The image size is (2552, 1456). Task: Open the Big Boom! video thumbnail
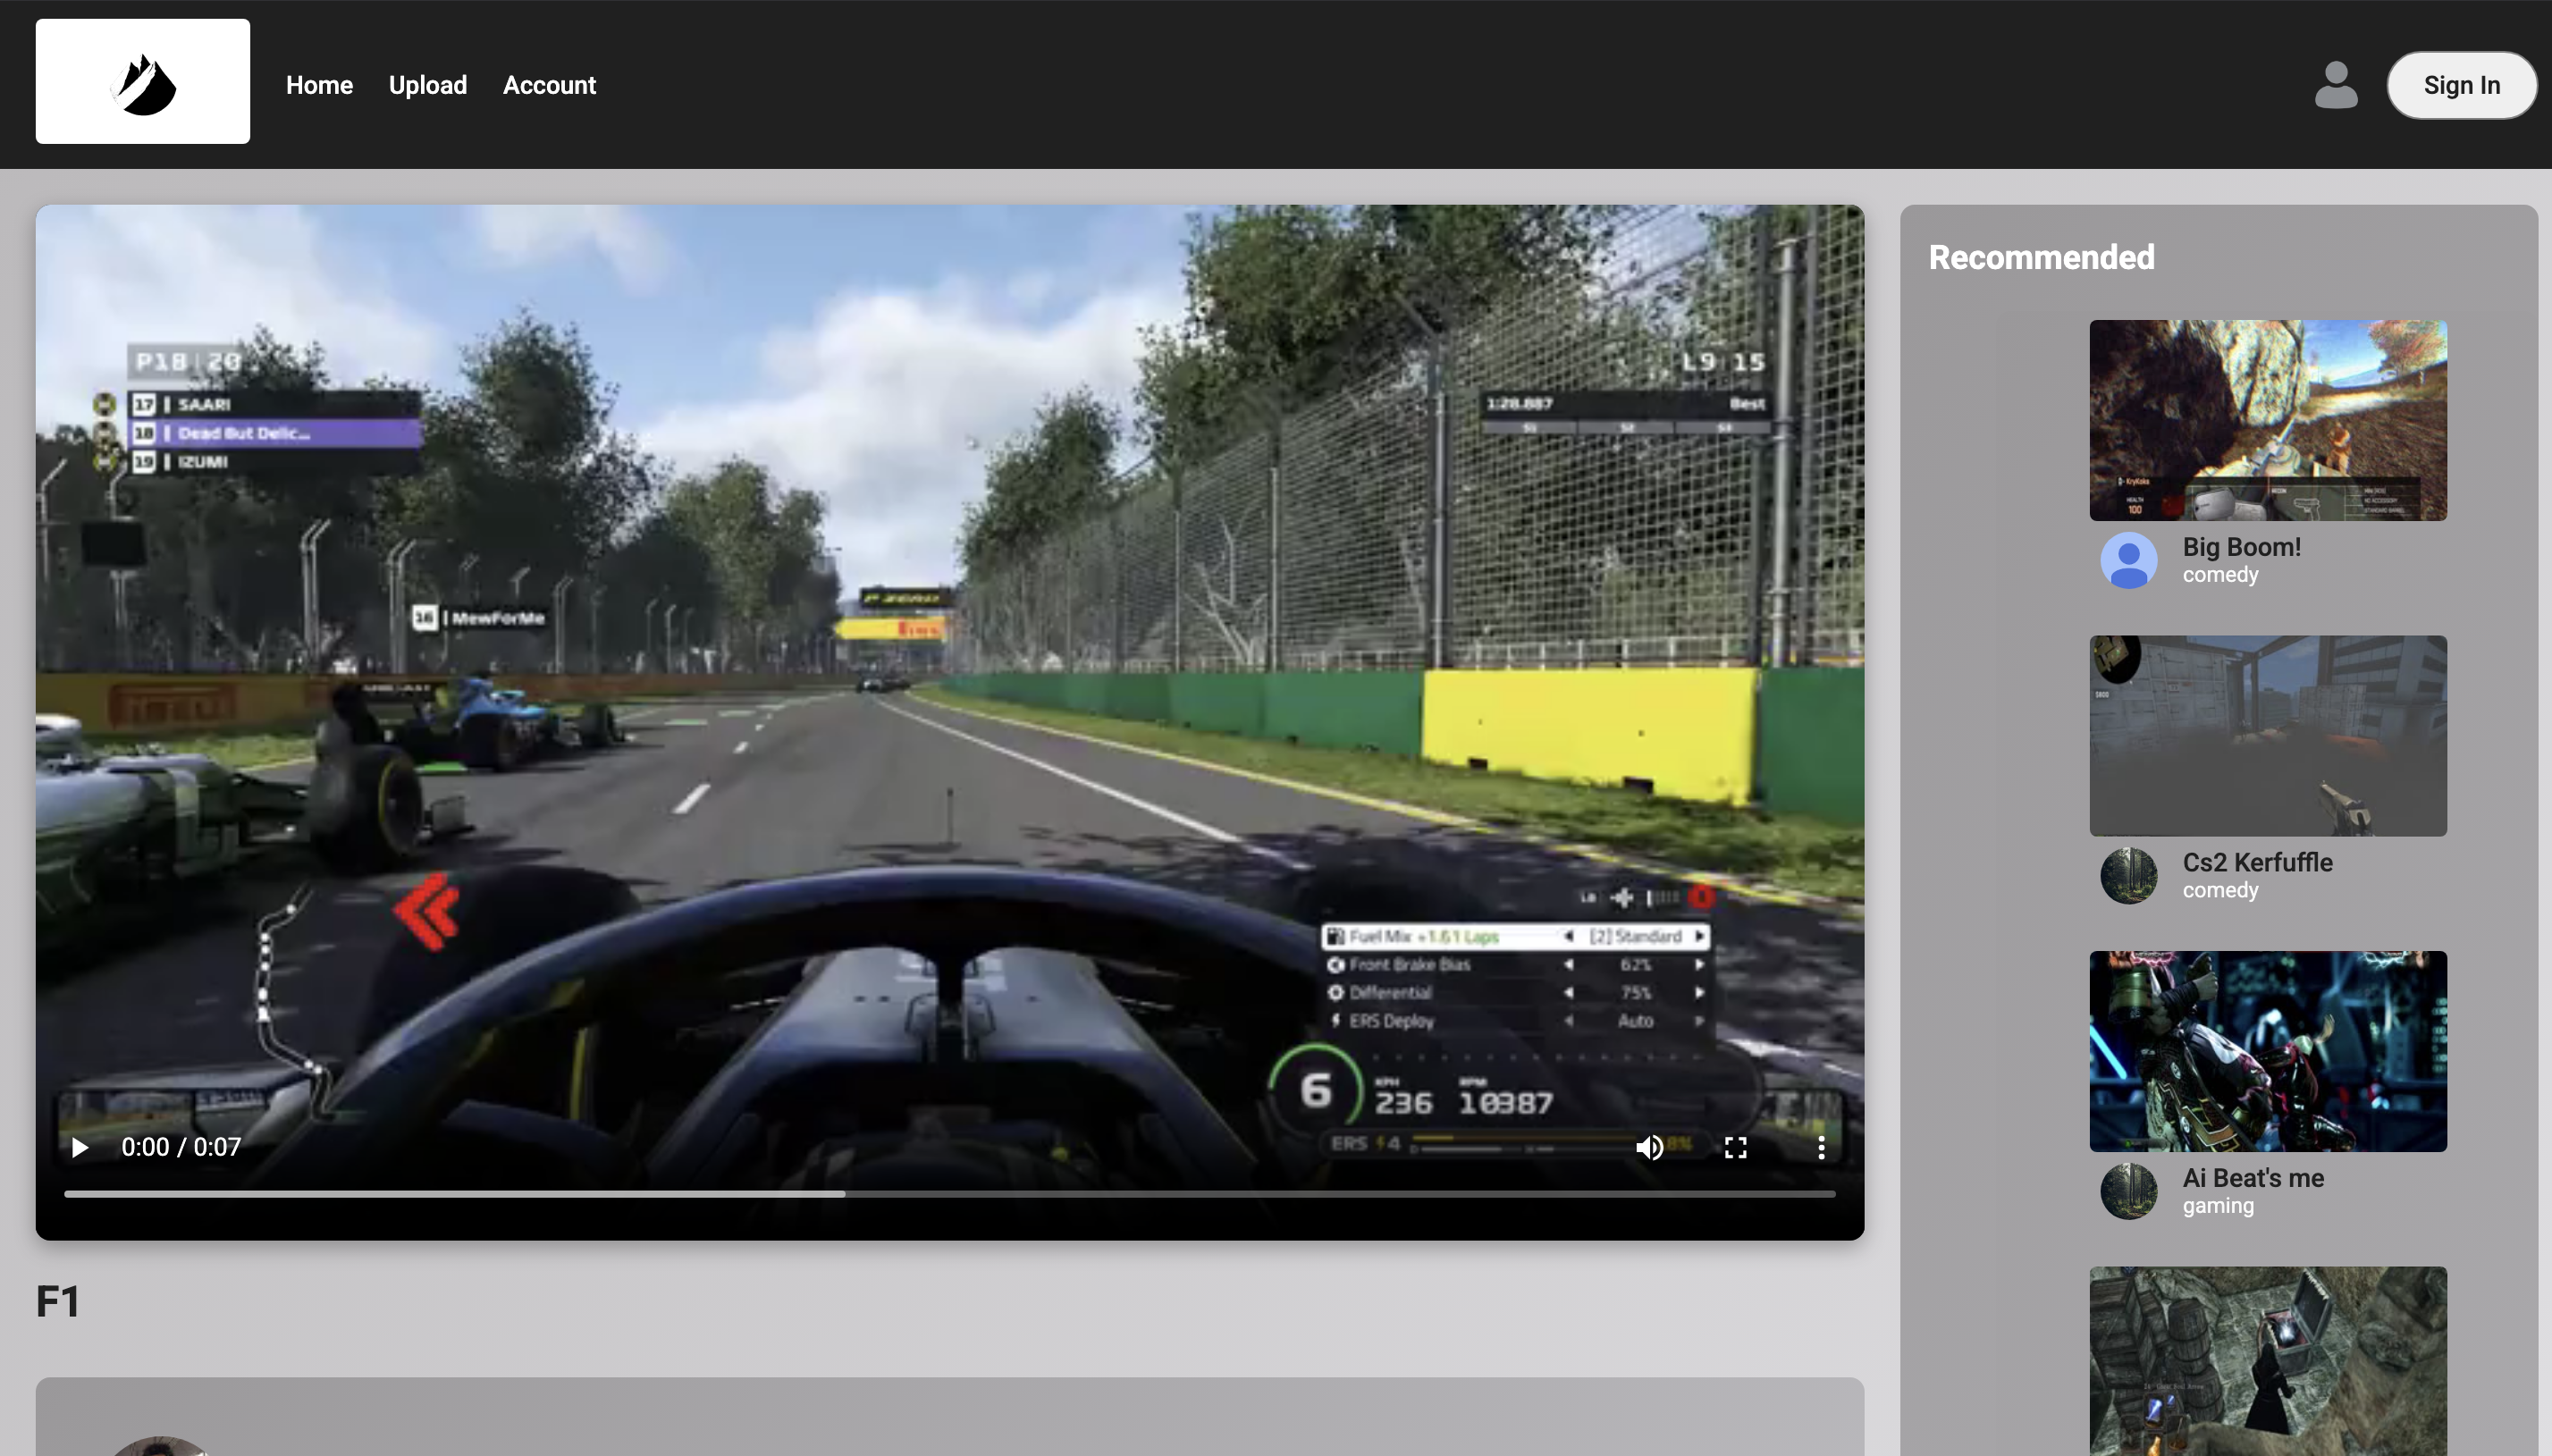click(2267, 420)
